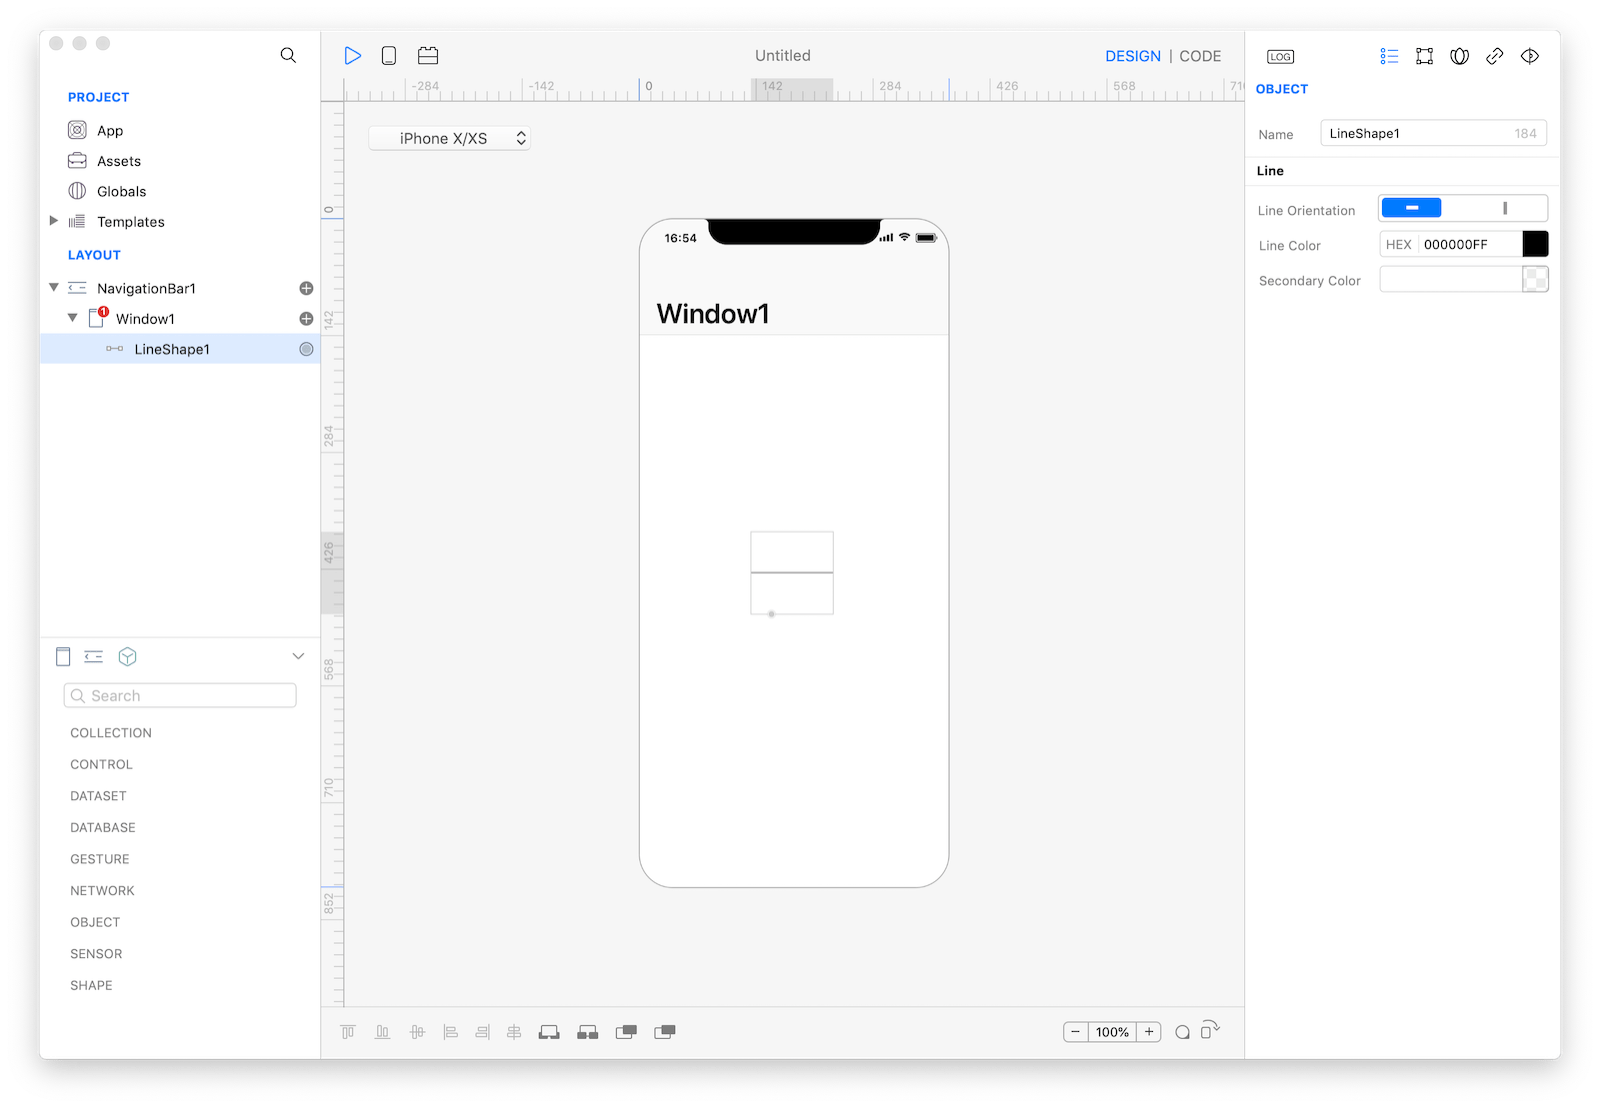
Task: Open the search magnifier in sidebar header
Action: coord(288,55)
